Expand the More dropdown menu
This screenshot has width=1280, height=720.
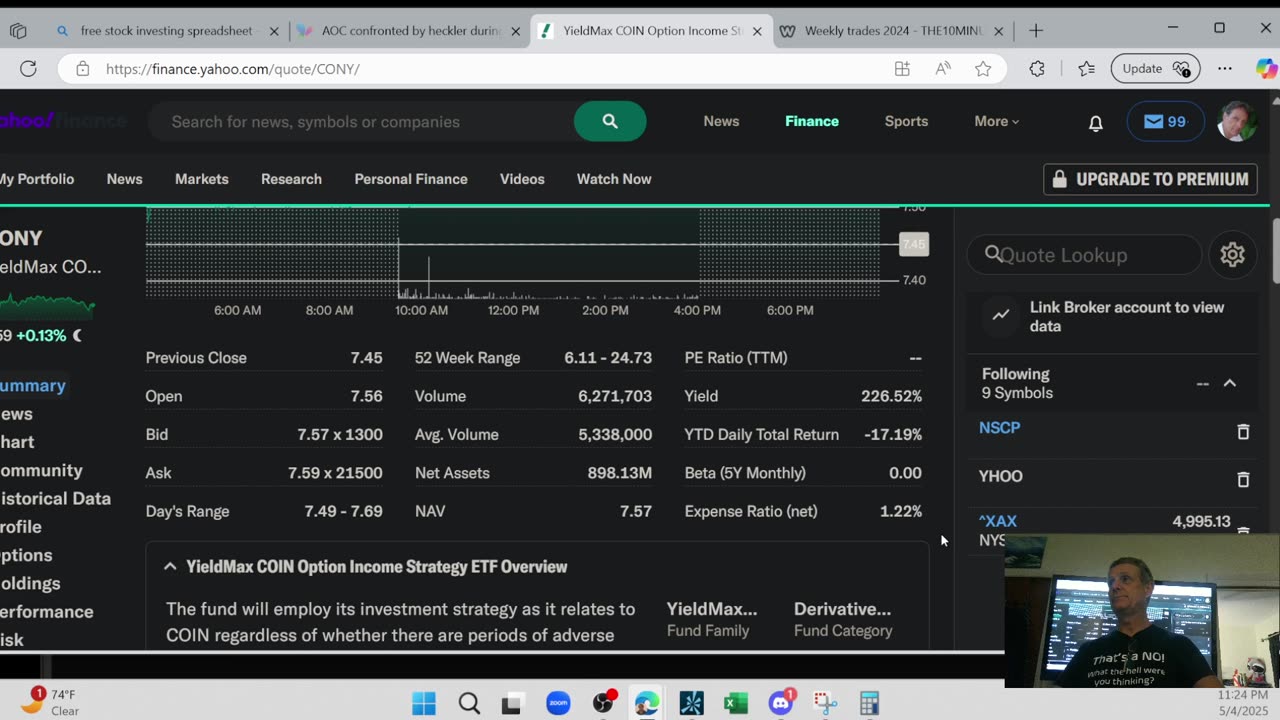click(997, 122)
